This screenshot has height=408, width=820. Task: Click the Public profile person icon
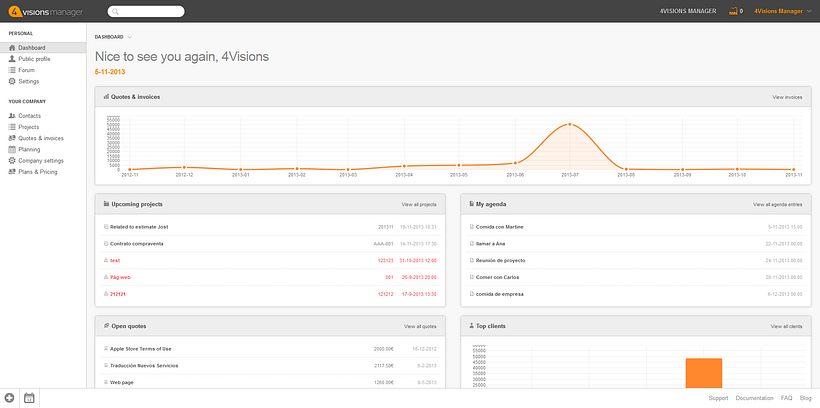click(11, 59)
